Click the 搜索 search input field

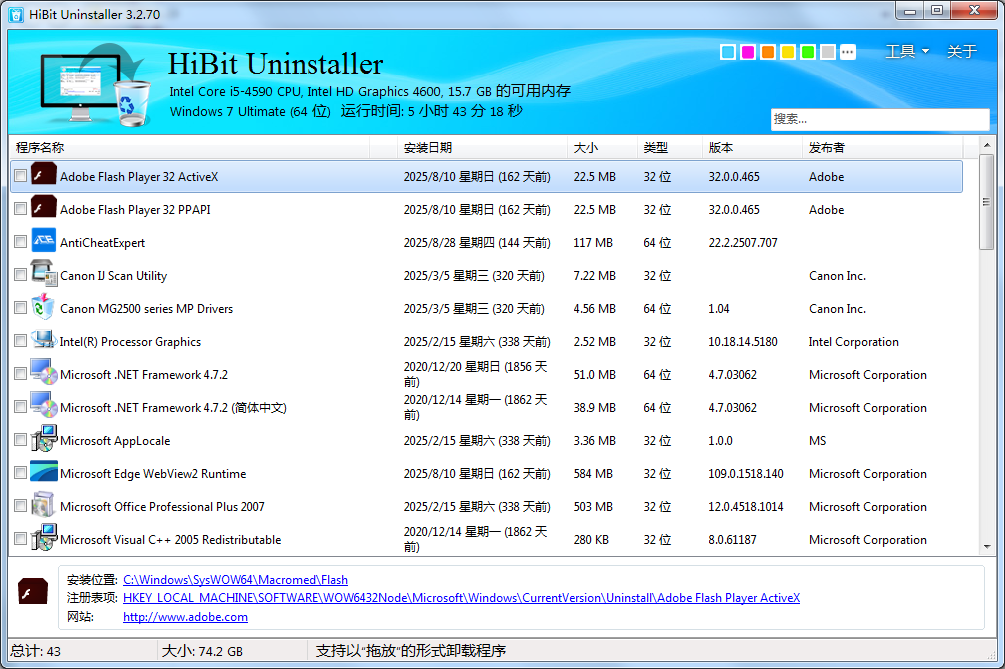point(878,119)
